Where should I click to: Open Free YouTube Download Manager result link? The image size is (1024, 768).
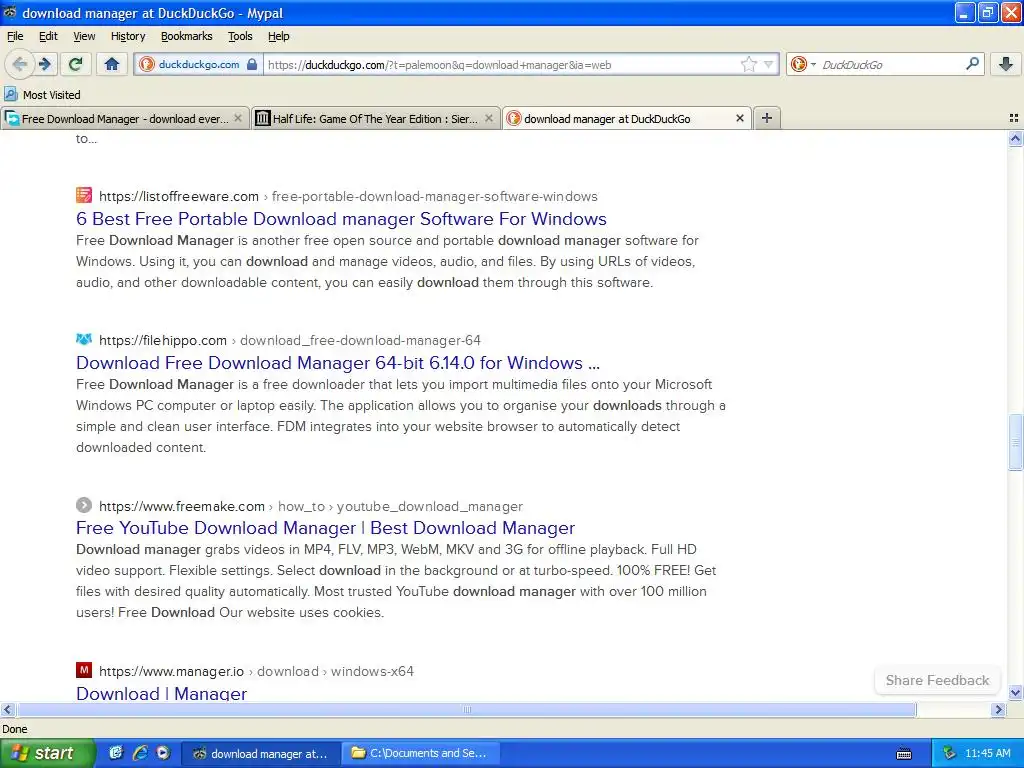tap(325, 528)
